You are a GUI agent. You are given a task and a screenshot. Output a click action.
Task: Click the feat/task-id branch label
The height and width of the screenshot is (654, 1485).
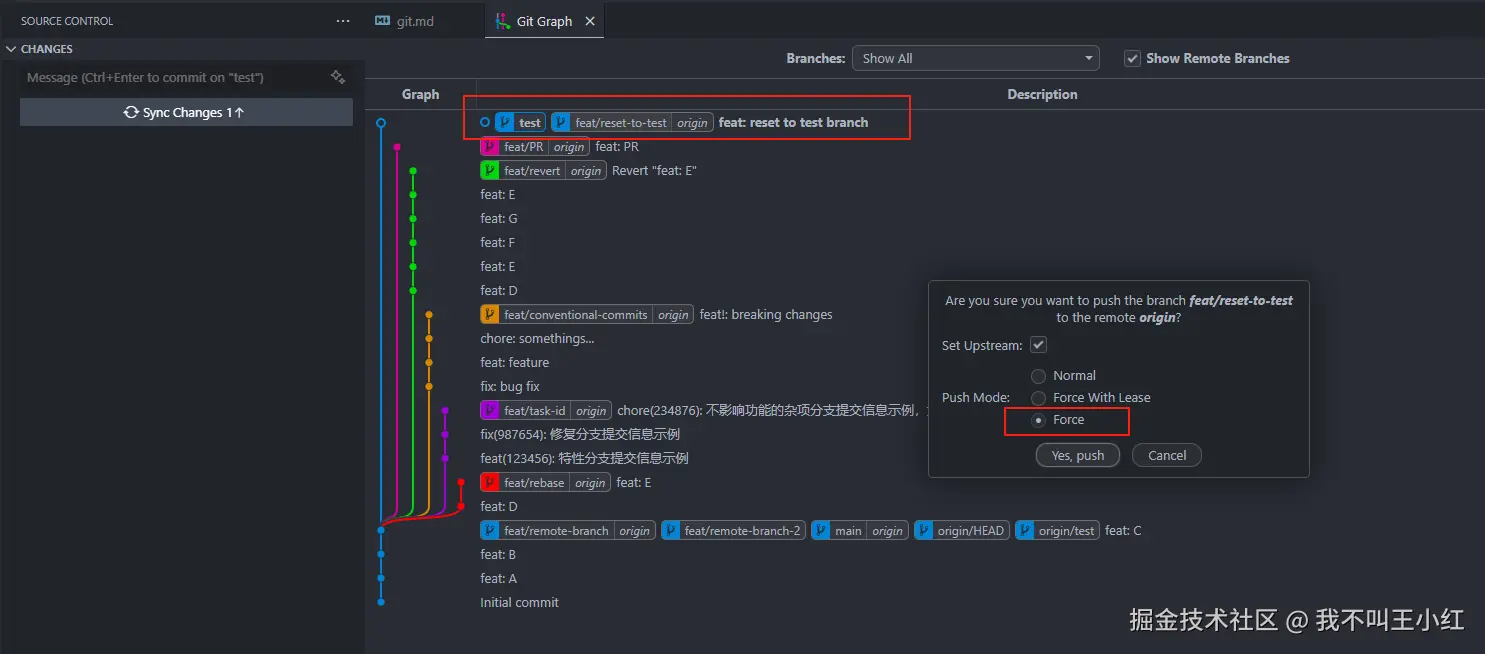pos(546,410)
